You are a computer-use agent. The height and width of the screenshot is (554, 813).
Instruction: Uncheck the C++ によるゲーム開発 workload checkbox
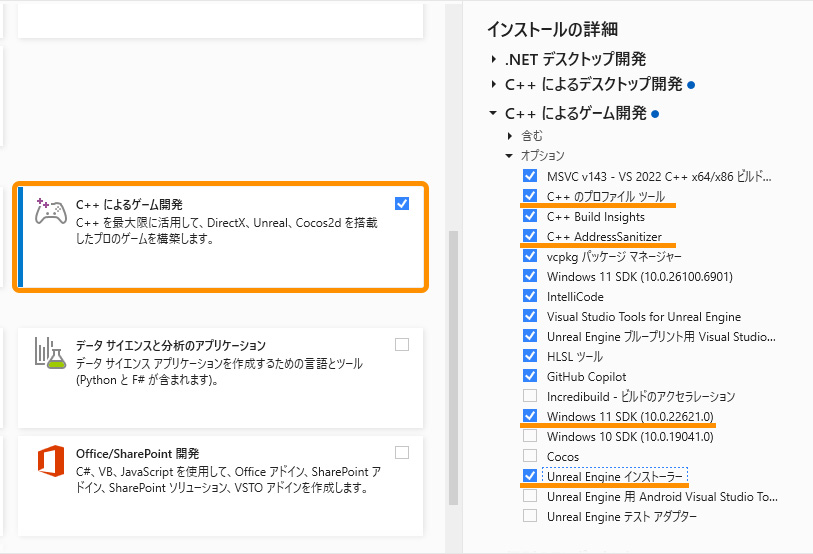402,204
